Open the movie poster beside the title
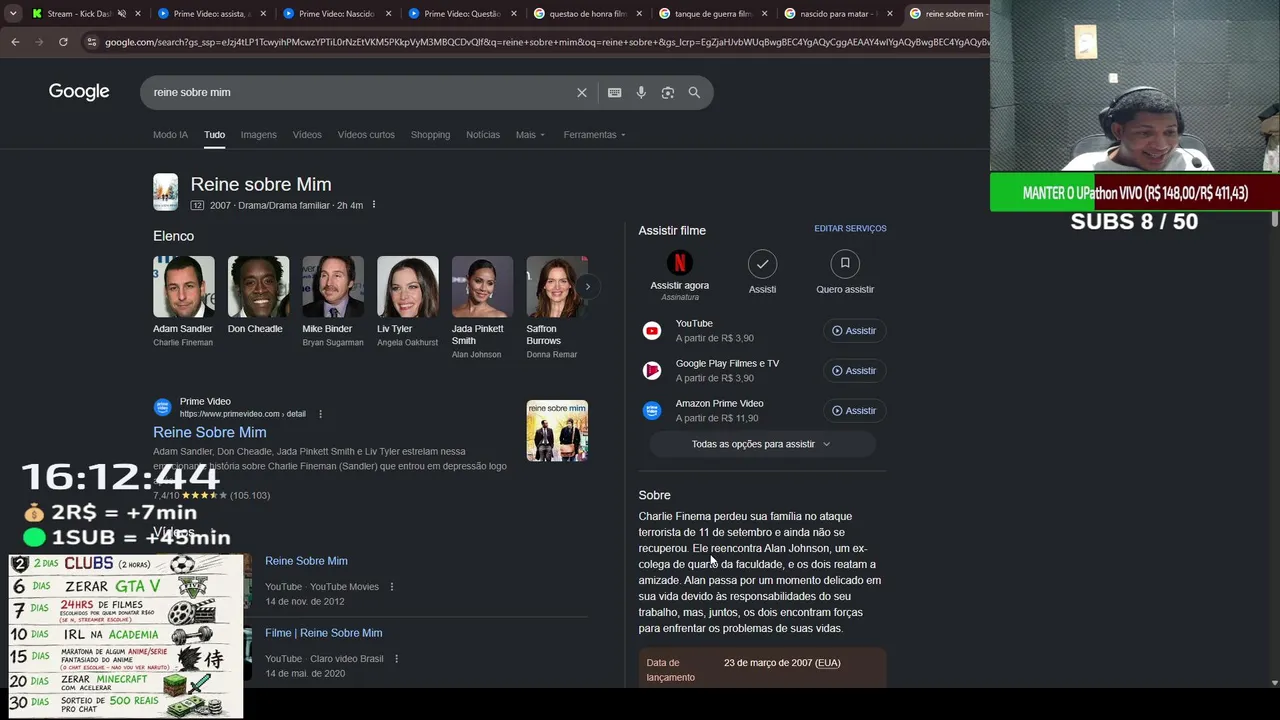Image resolution: width=1280 pixels, height=720 pixels. click(165, 192)
